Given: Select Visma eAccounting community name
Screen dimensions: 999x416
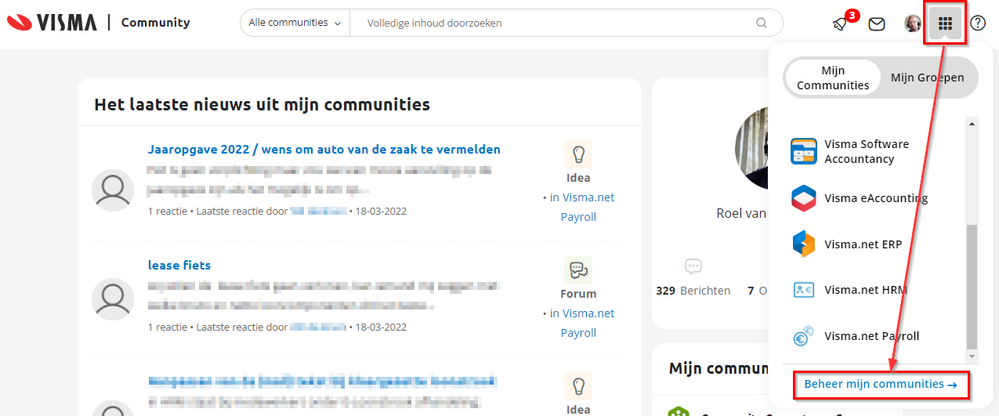Looking at the screenshot, I should pos(875,198).
